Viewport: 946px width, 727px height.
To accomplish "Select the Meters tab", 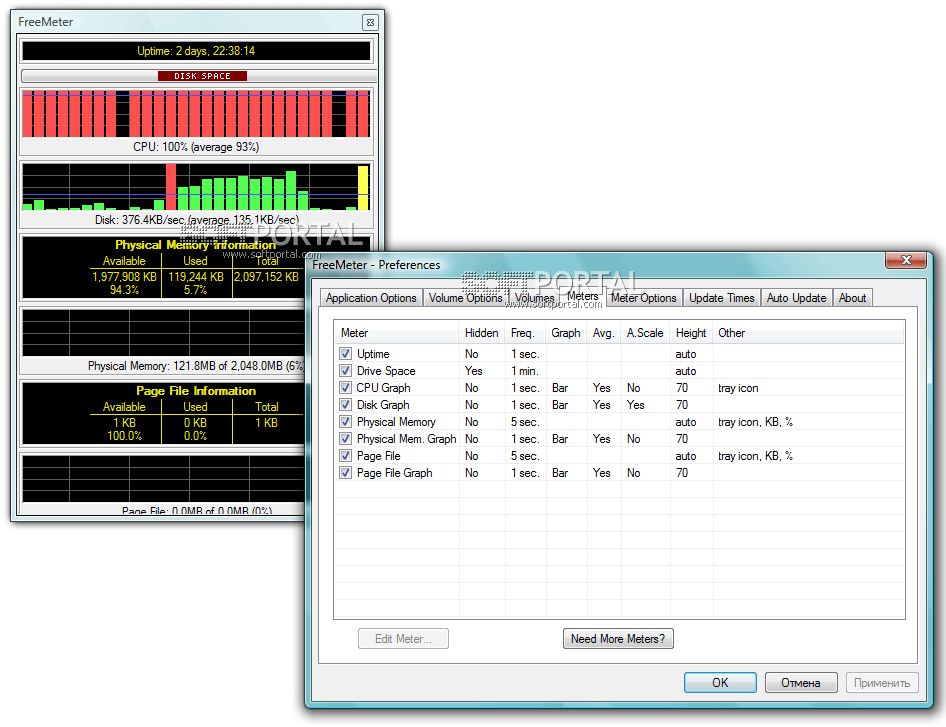I will pyautogui.click(x=583, y=296).
